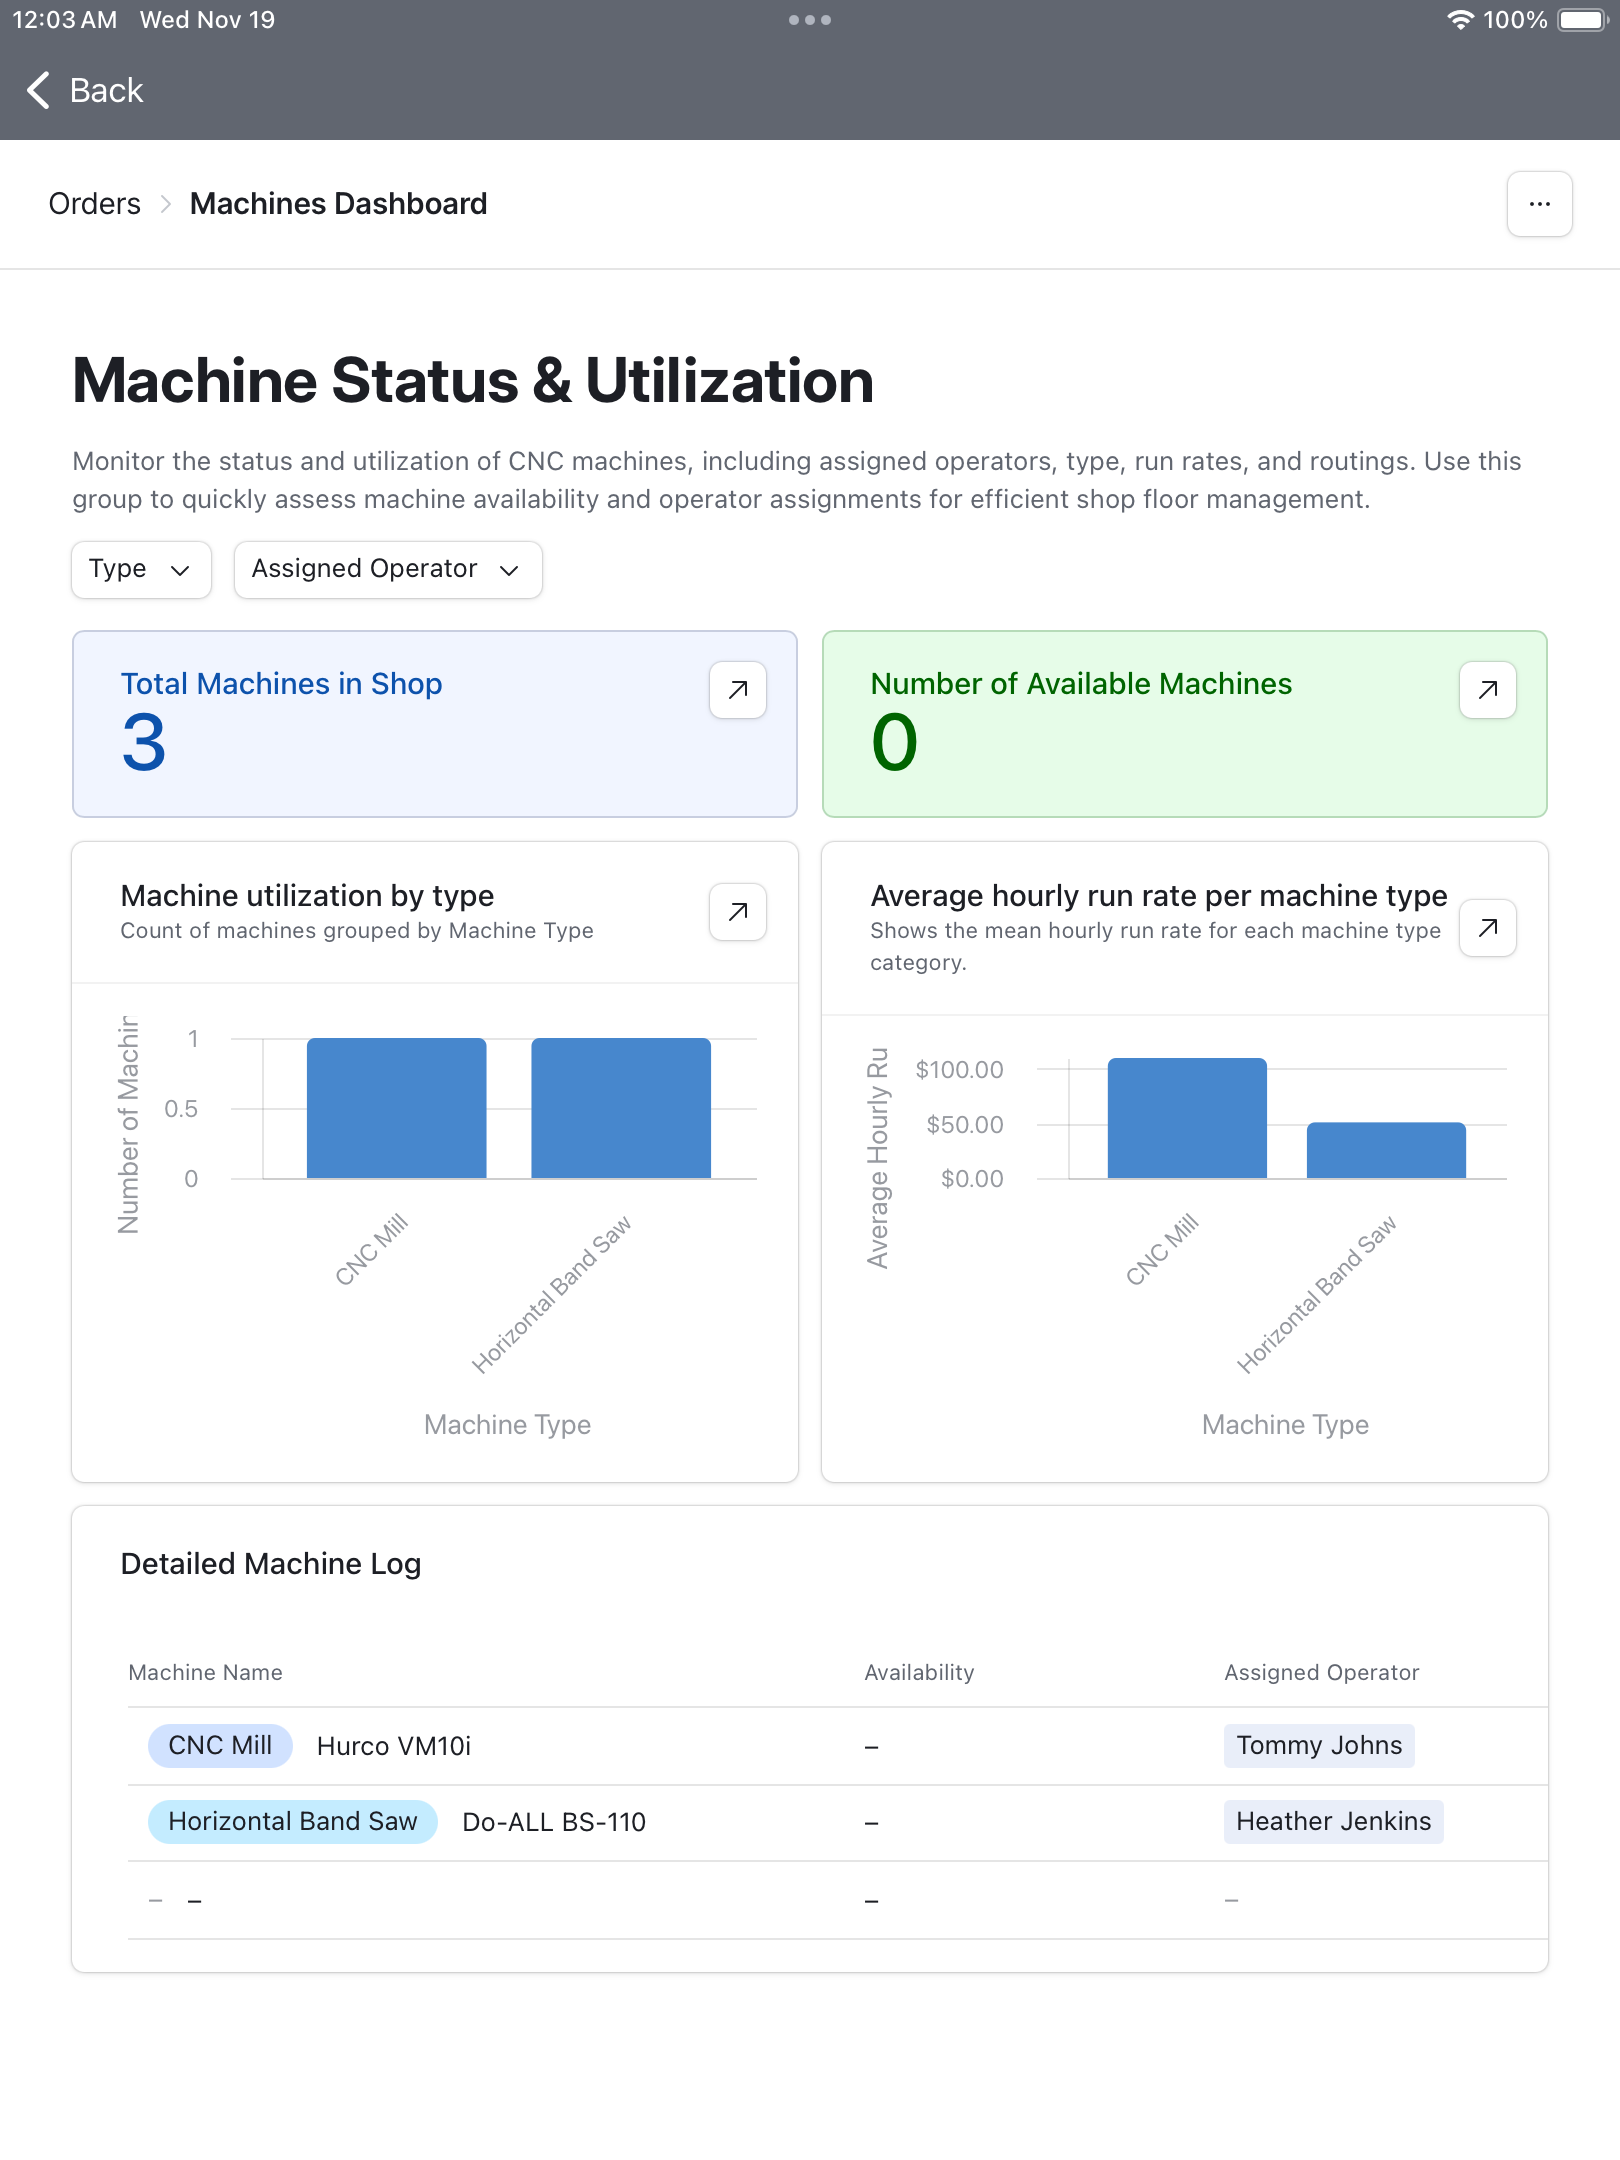Go to Orders in the breadcrumb
This screenshot has height=2160, width=1620.
click(94, 203)
